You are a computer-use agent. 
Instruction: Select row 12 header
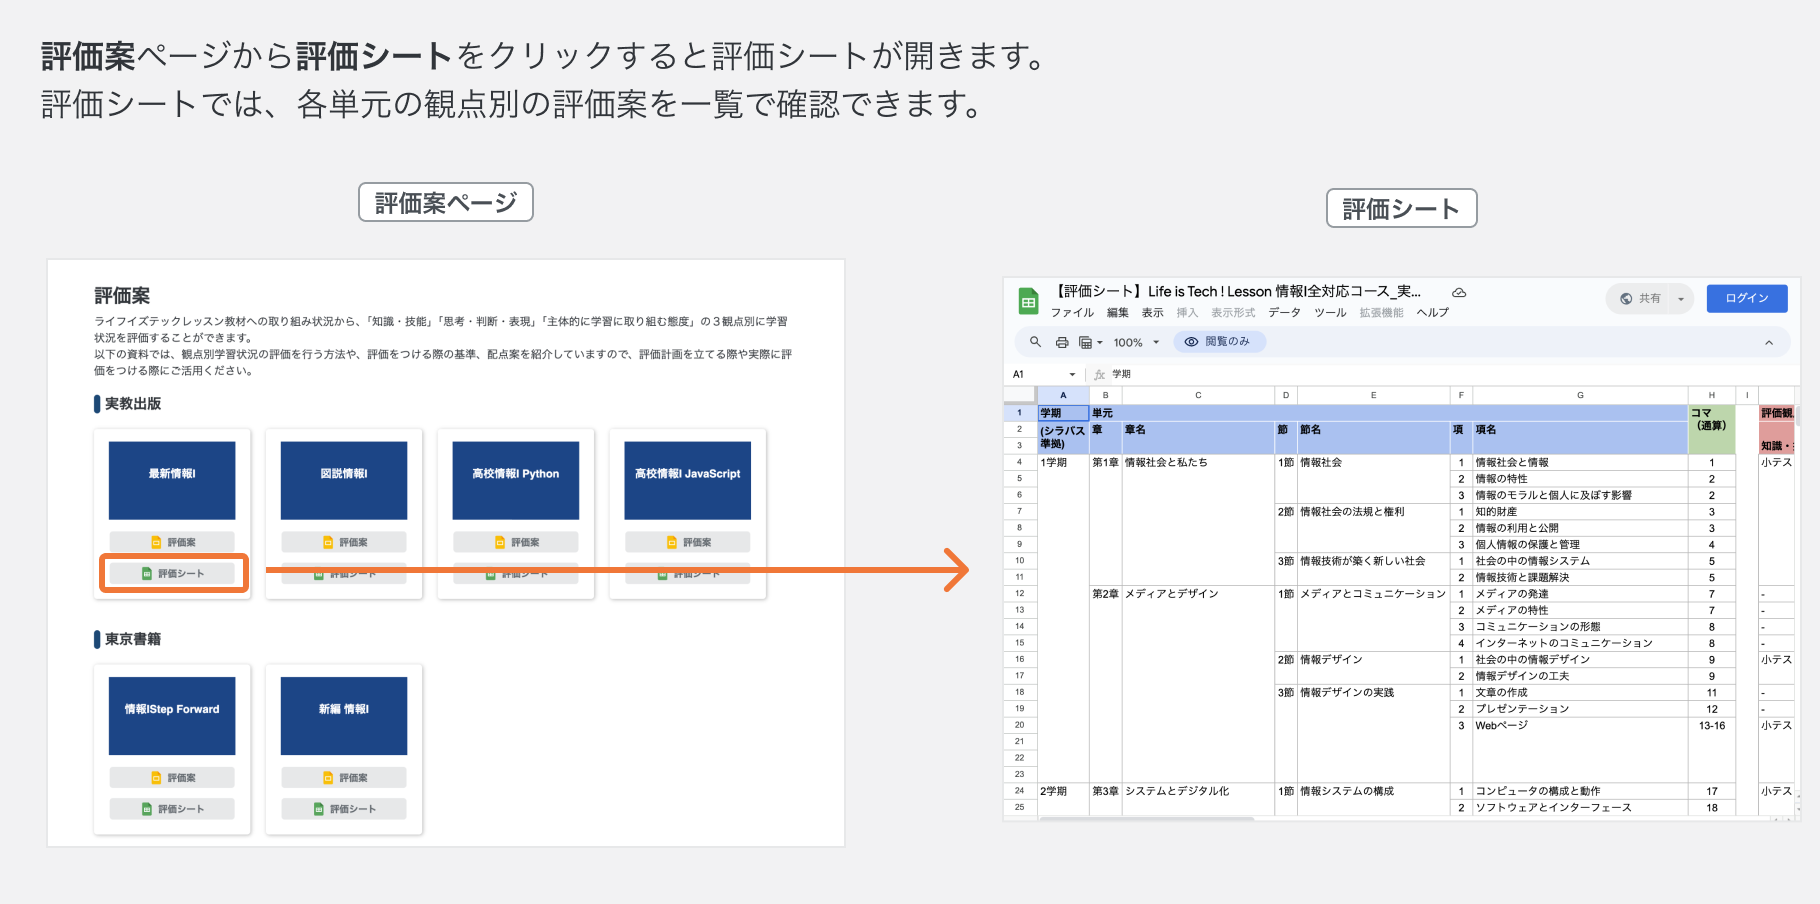click(x=1020, y=594)
